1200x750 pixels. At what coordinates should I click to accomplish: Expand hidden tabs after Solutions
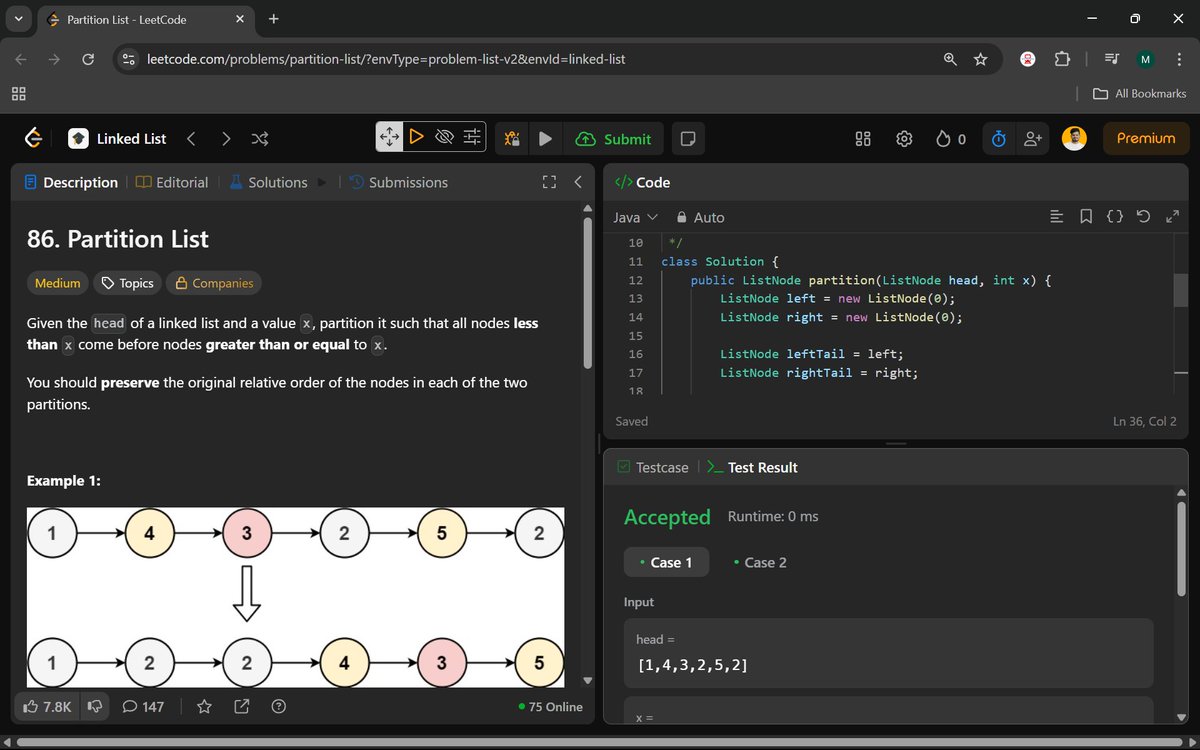[x=322, y=182]
